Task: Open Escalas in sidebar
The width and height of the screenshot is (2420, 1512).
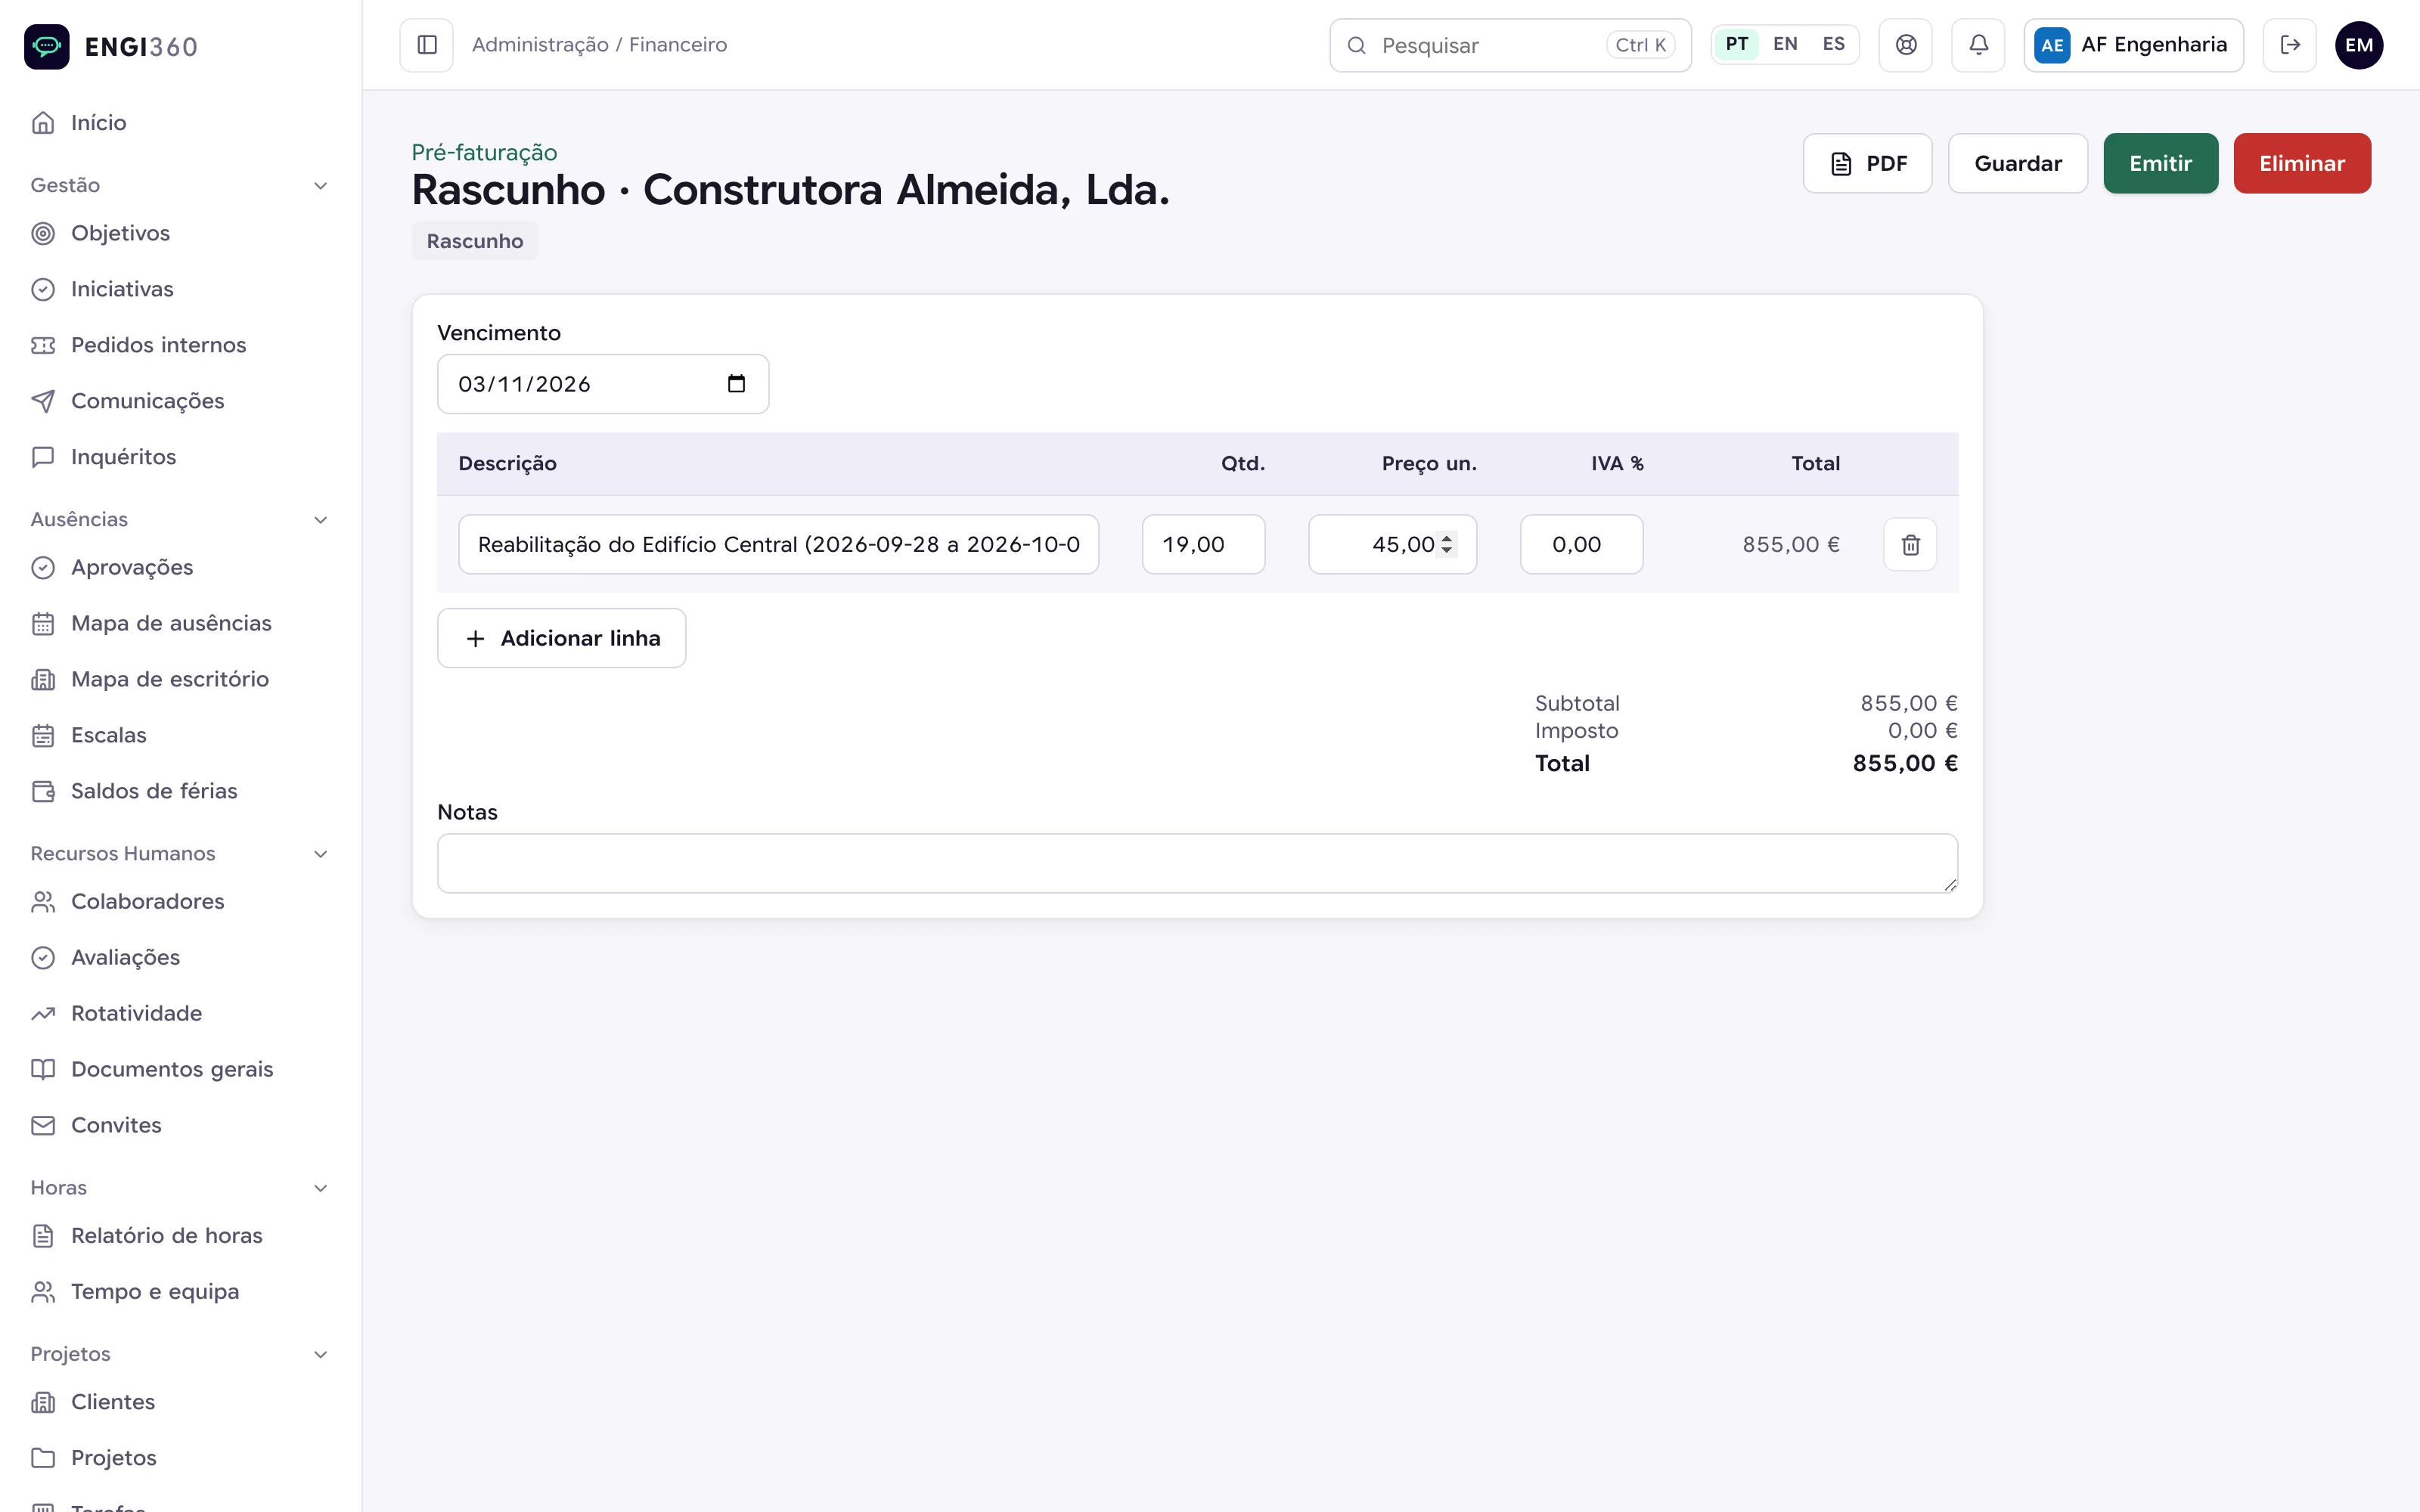Action: tap(181, 735)
